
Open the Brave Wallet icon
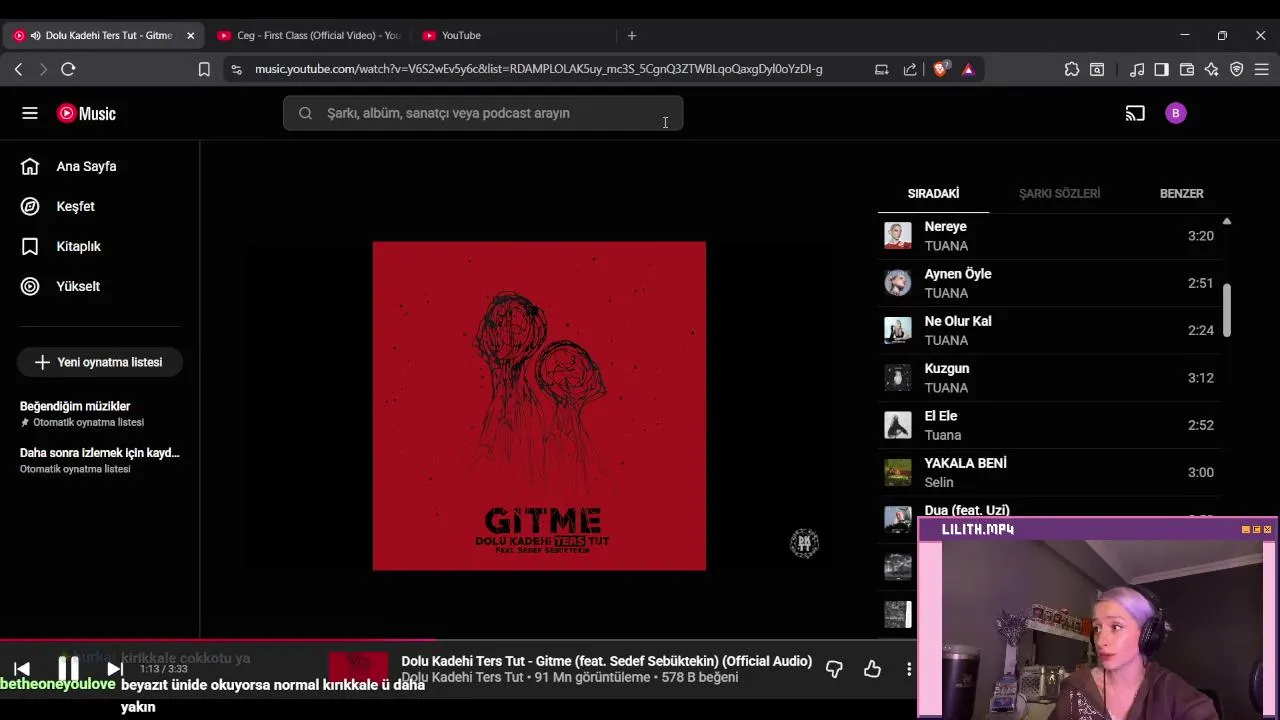coord(1187,69)
